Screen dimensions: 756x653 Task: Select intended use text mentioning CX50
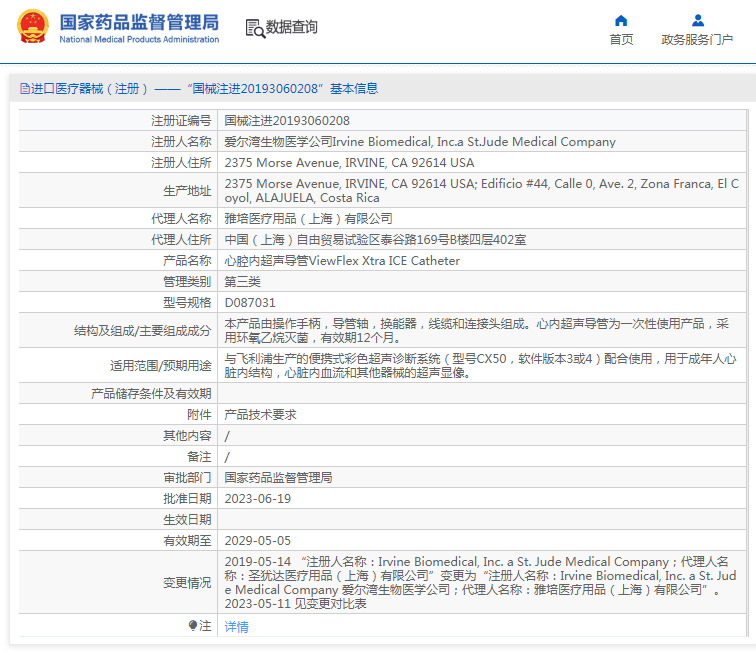(482, 366)
